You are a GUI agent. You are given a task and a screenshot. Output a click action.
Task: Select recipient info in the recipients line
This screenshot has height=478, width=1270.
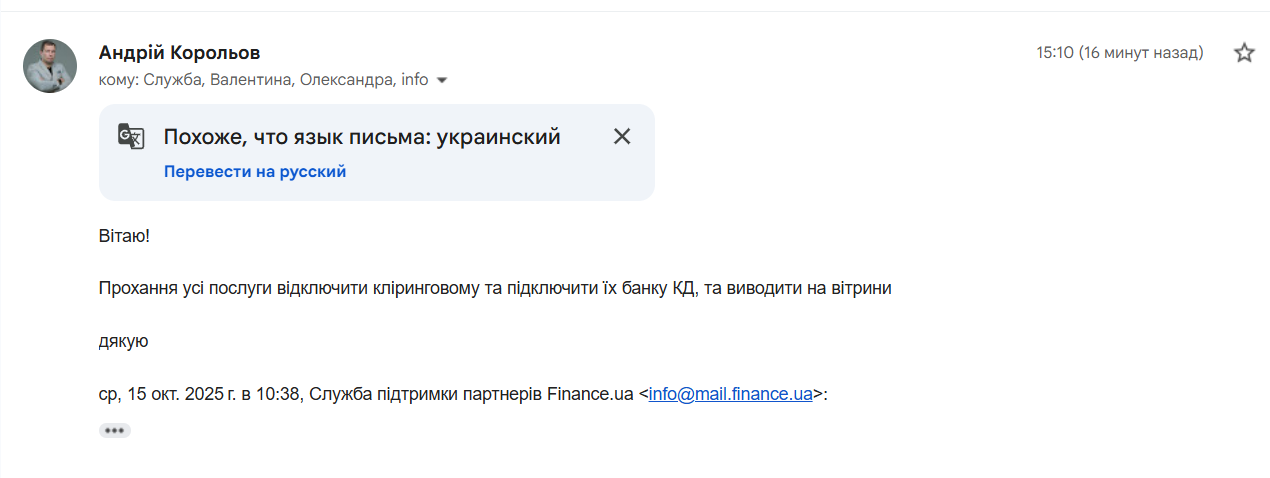click(414, 80)
